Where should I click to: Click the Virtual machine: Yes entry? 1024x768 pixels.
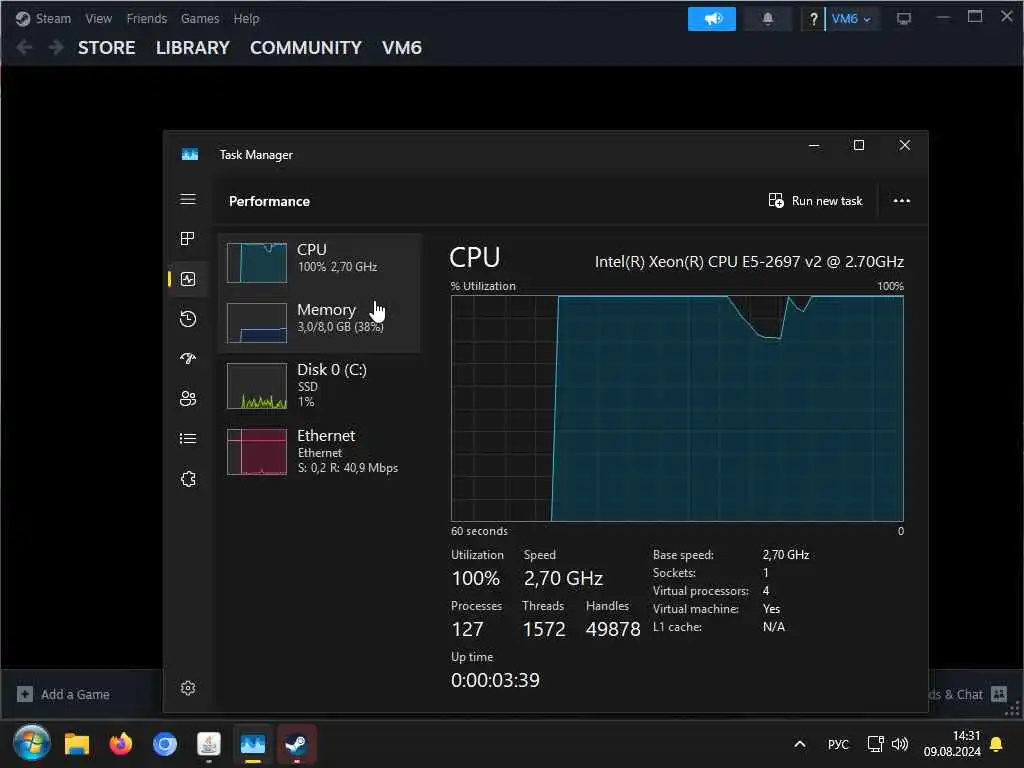click(716, 609)
